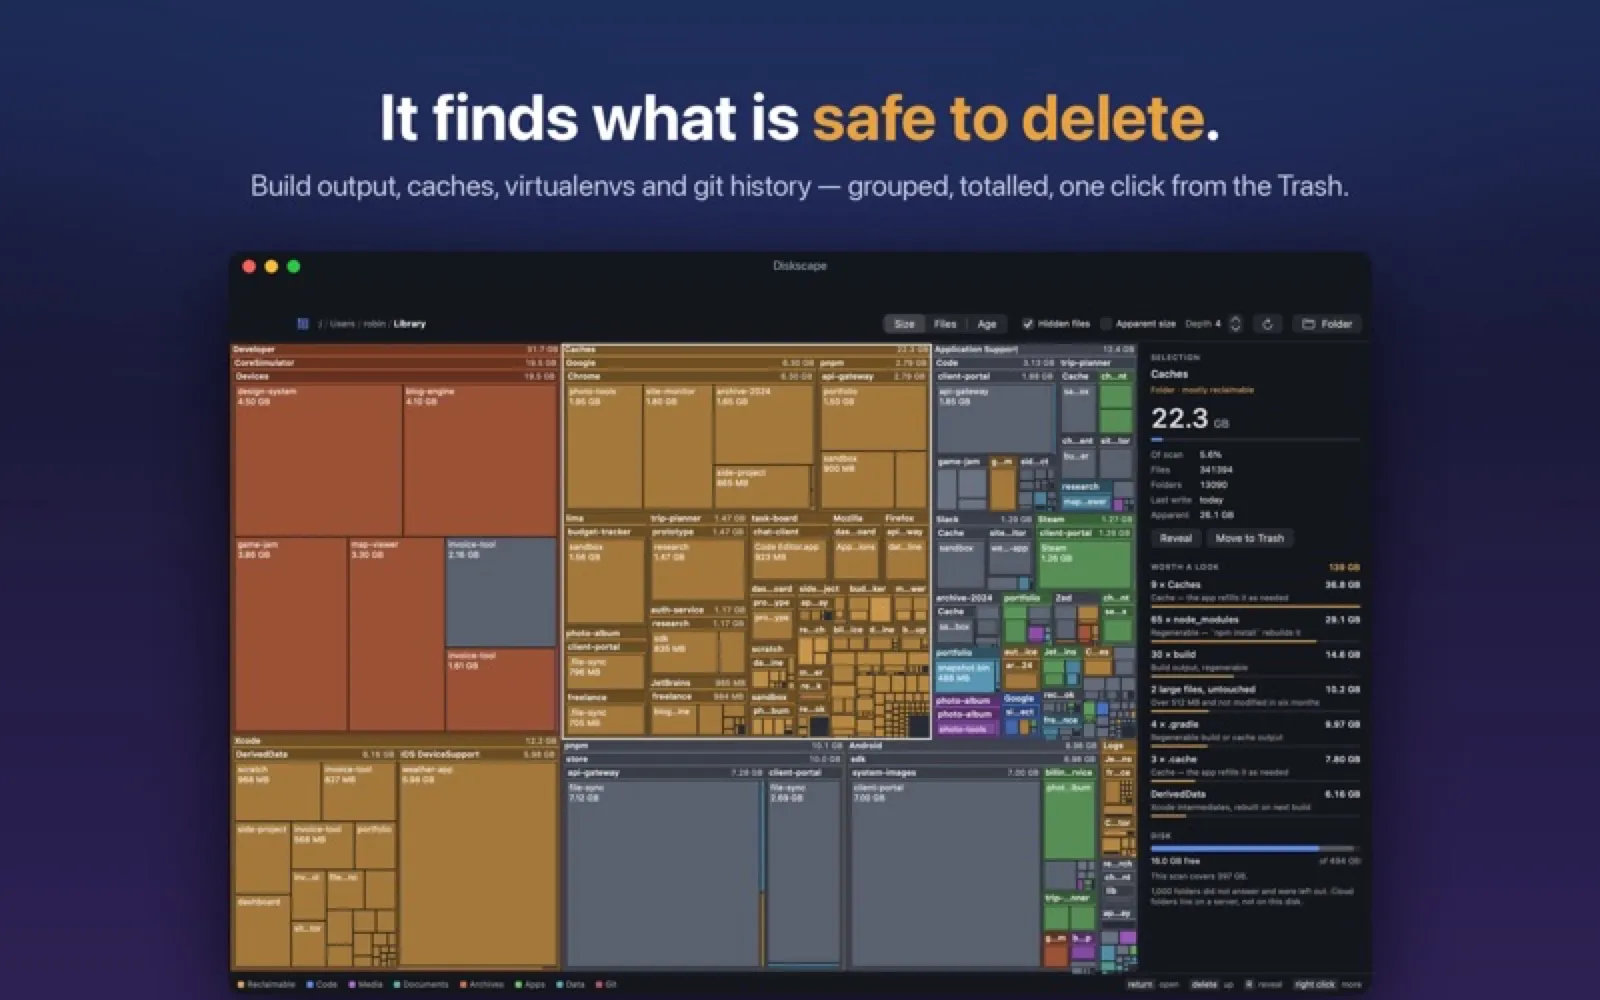Viewport: 1600px width, 1000px height.
Task: Select the Caches folder header in treemap
Action: 747,350
